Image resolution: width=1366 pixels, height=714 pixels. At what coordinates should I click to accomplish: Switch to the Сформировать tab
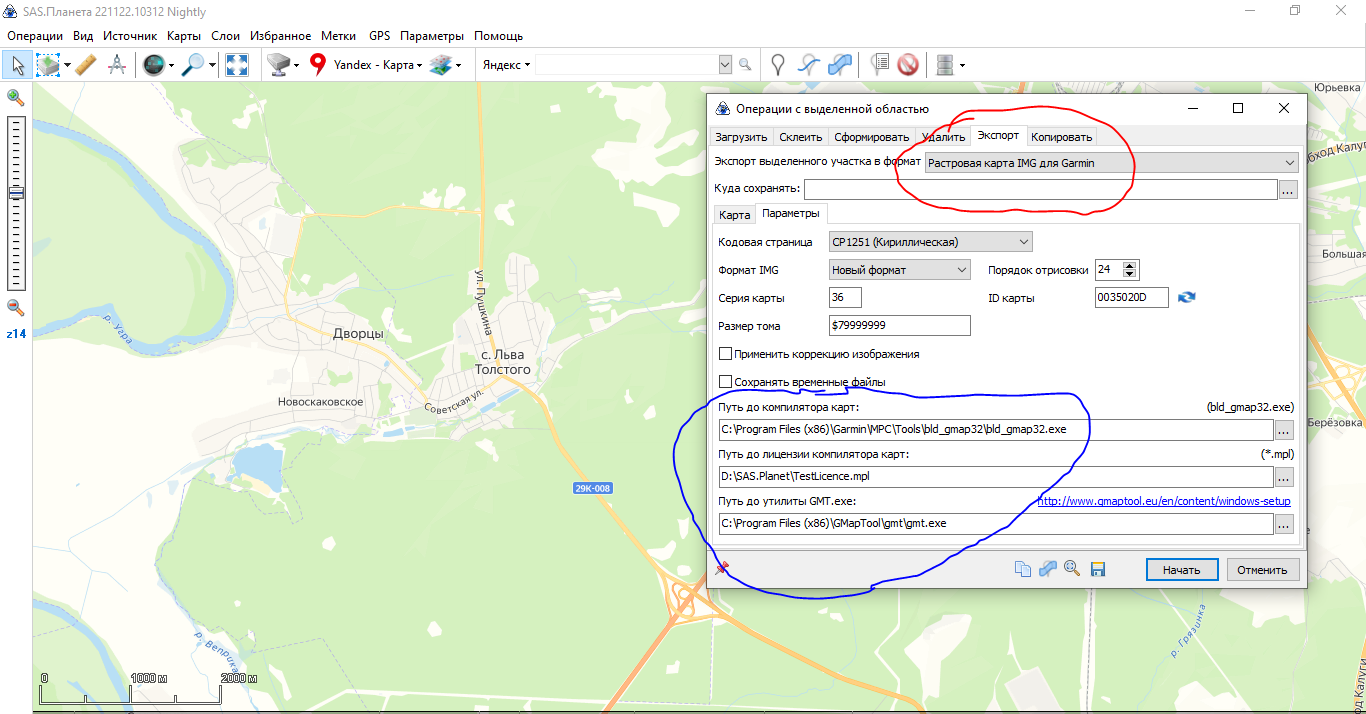(x=872, y=137)
